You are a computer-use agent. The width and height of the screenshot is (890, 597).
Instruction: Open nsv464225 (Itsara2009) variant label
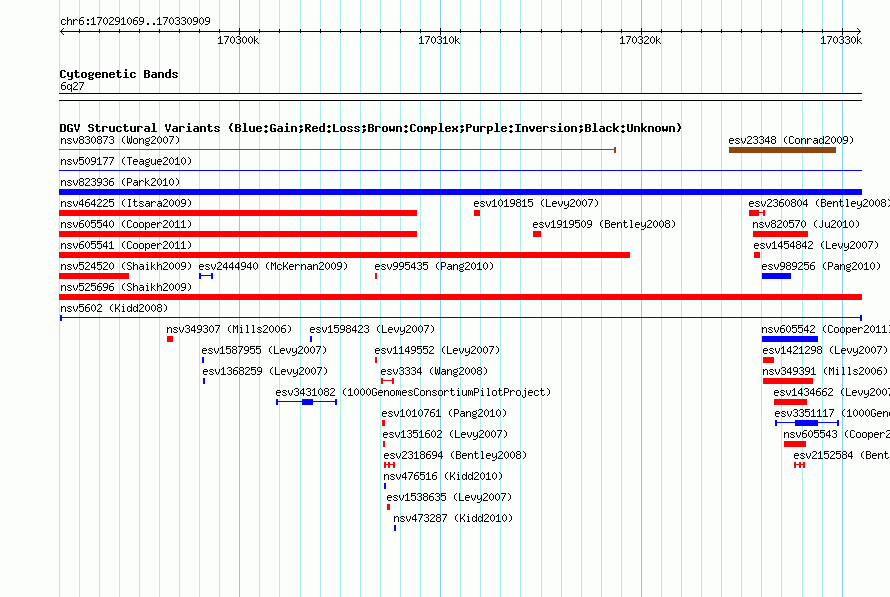click(126, 203)
